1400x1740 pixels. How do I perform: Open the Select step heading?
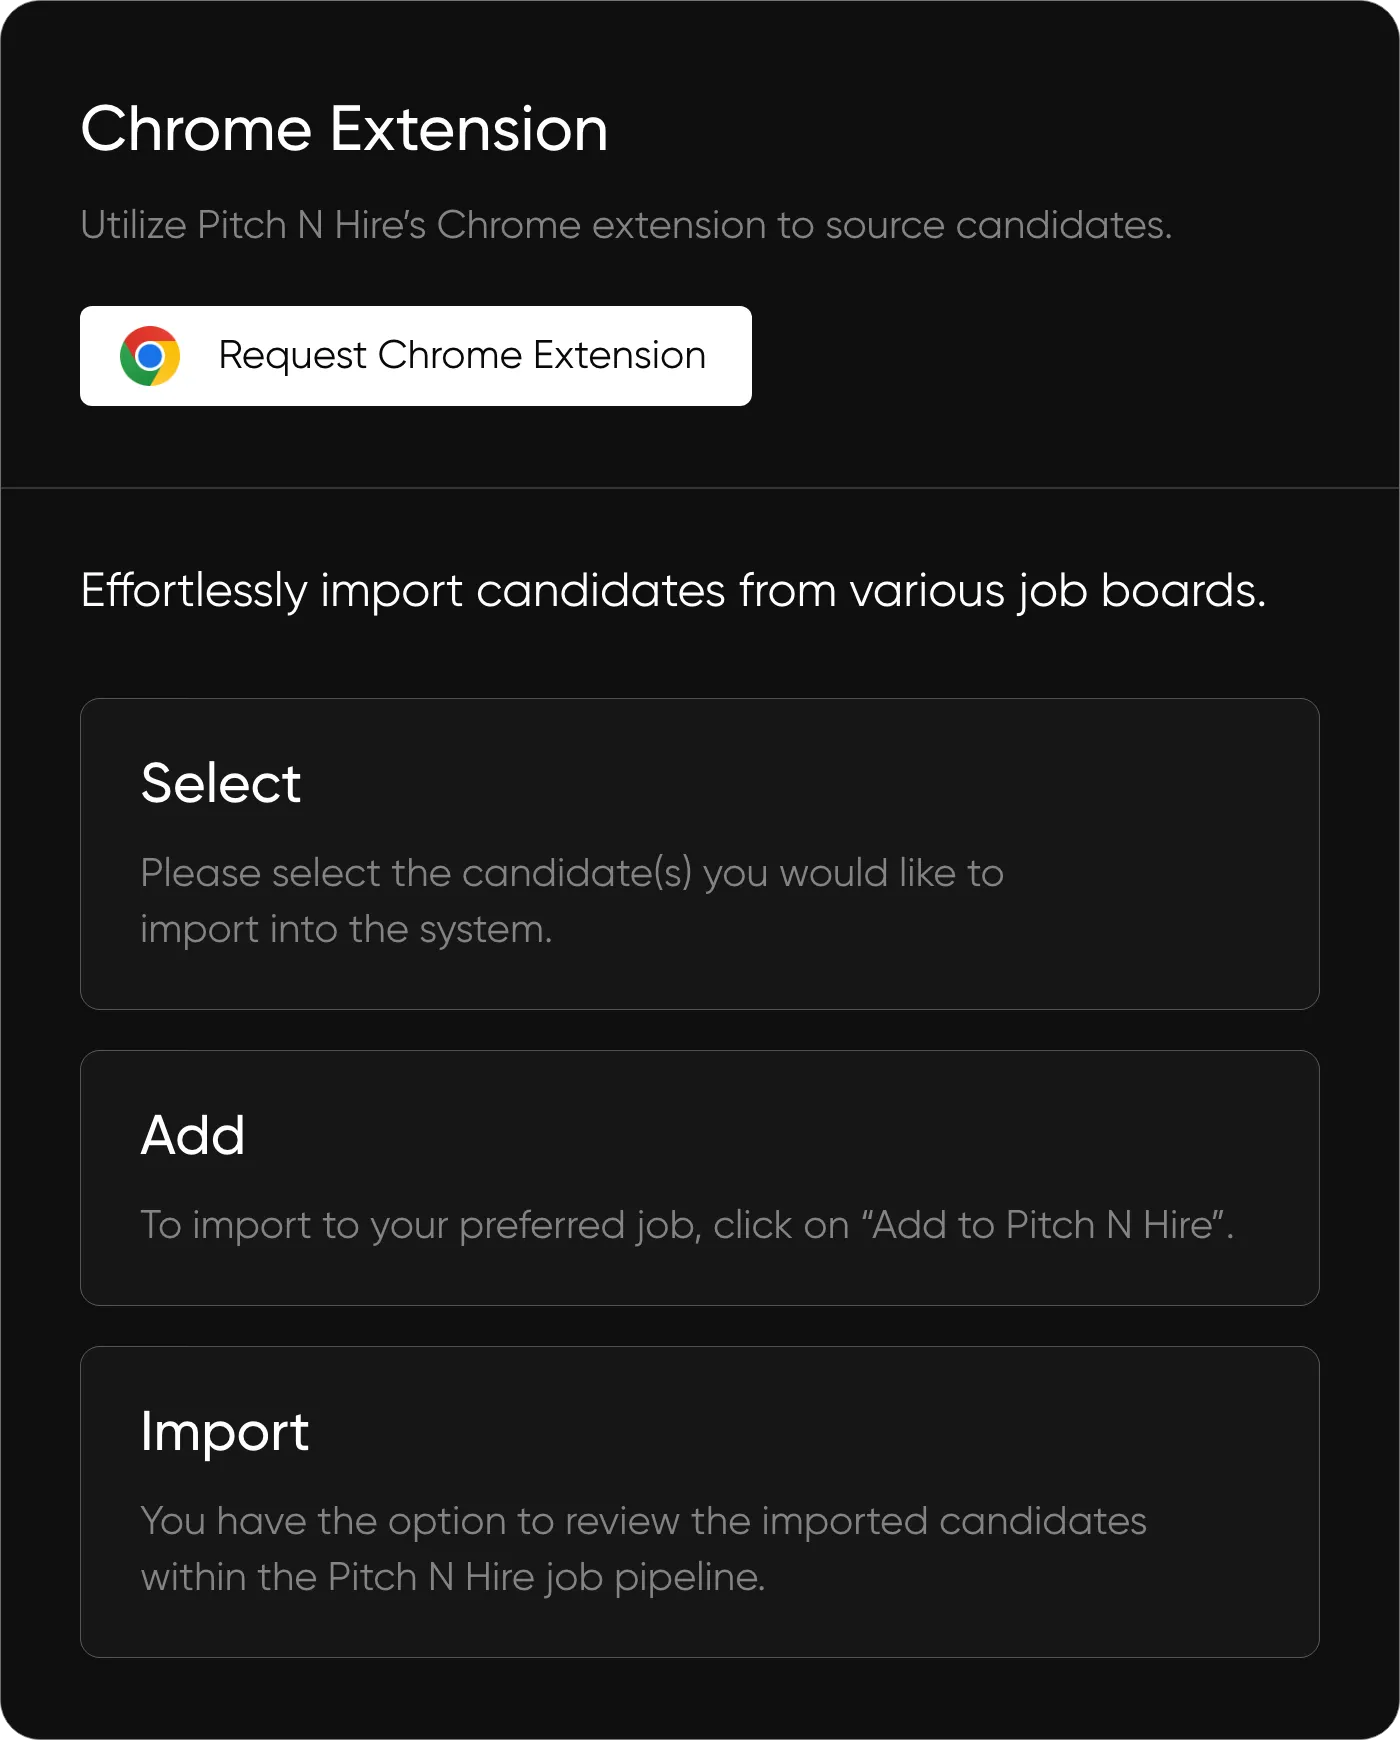point(221,783)
